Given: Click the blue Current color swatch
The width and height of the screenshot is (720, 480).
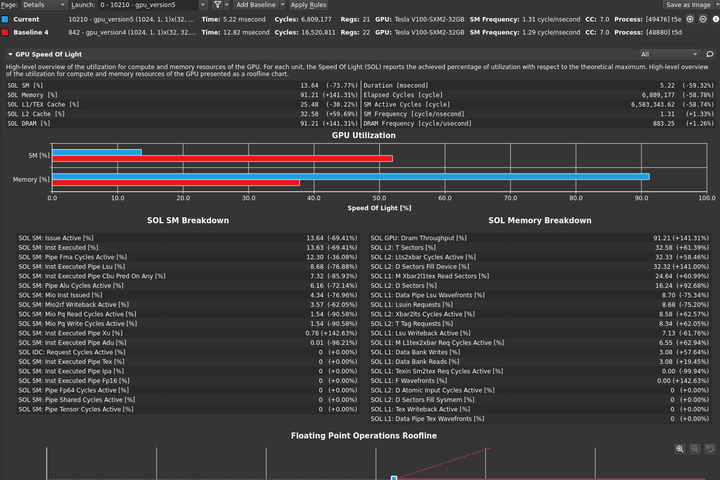Looking at the screenshot, I should [x=5, y=19].
